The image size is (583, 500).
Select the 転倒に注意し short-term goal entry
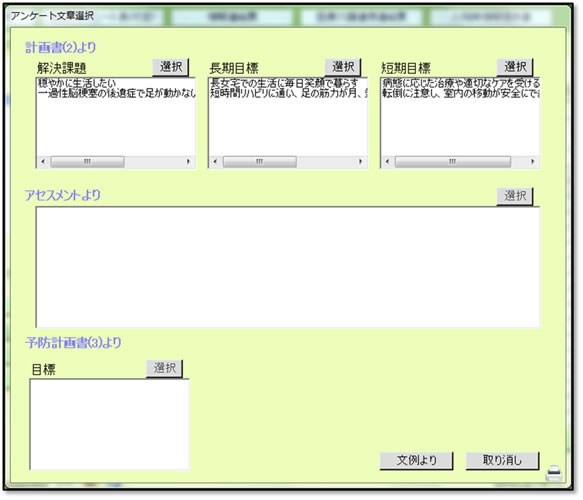pyautogui.click(x=461, y=93)
